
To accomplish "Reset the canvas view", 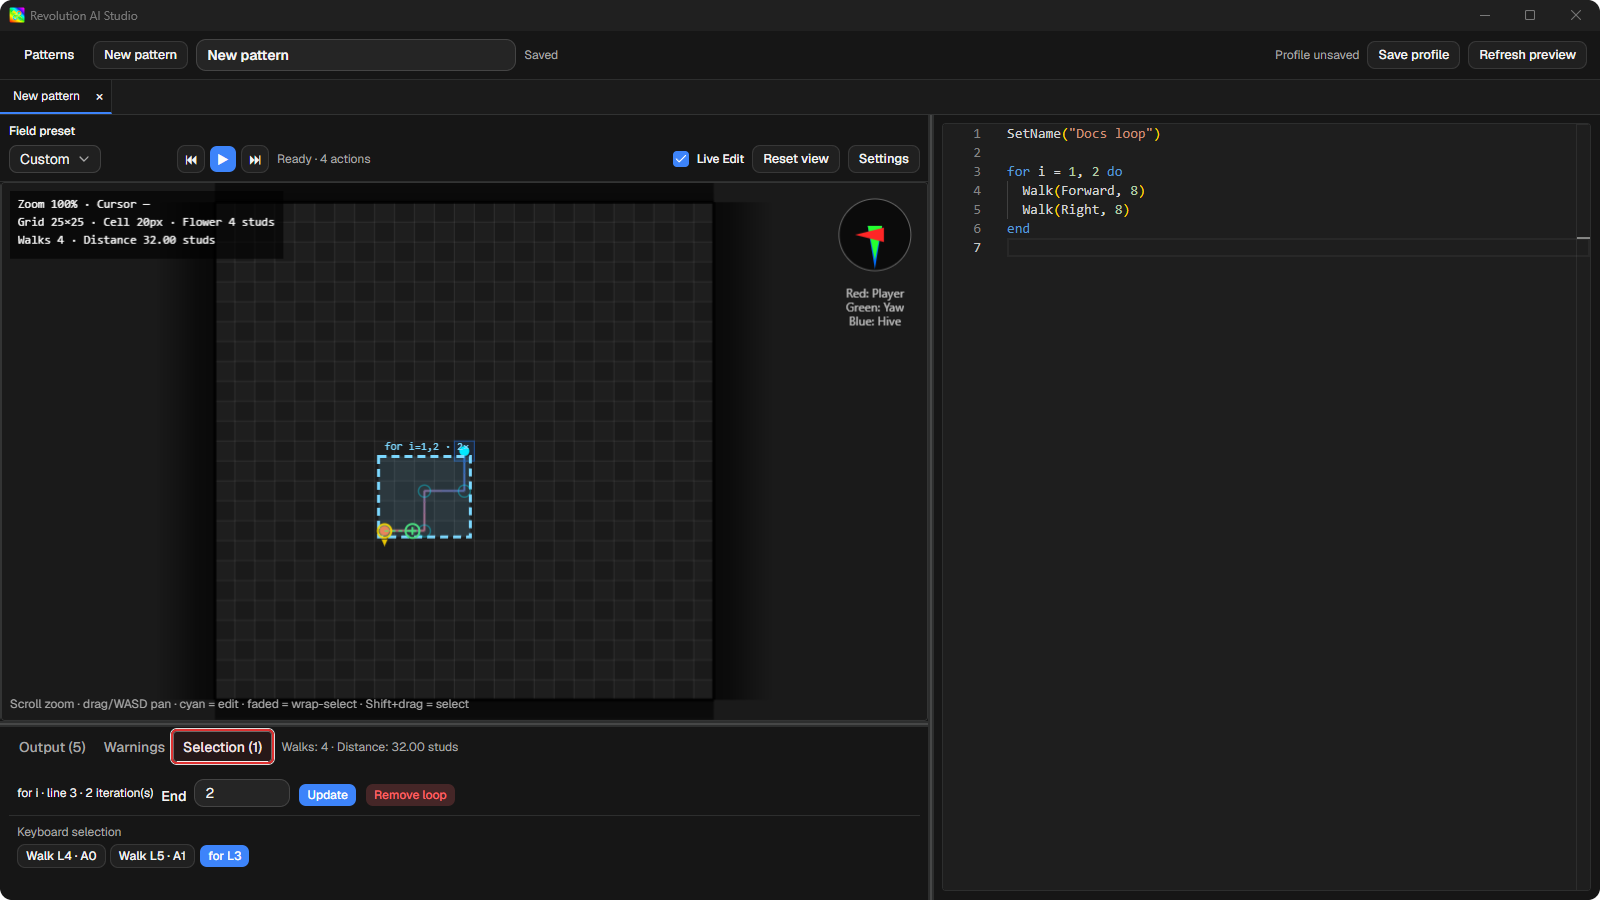I will tap(796, 159).
